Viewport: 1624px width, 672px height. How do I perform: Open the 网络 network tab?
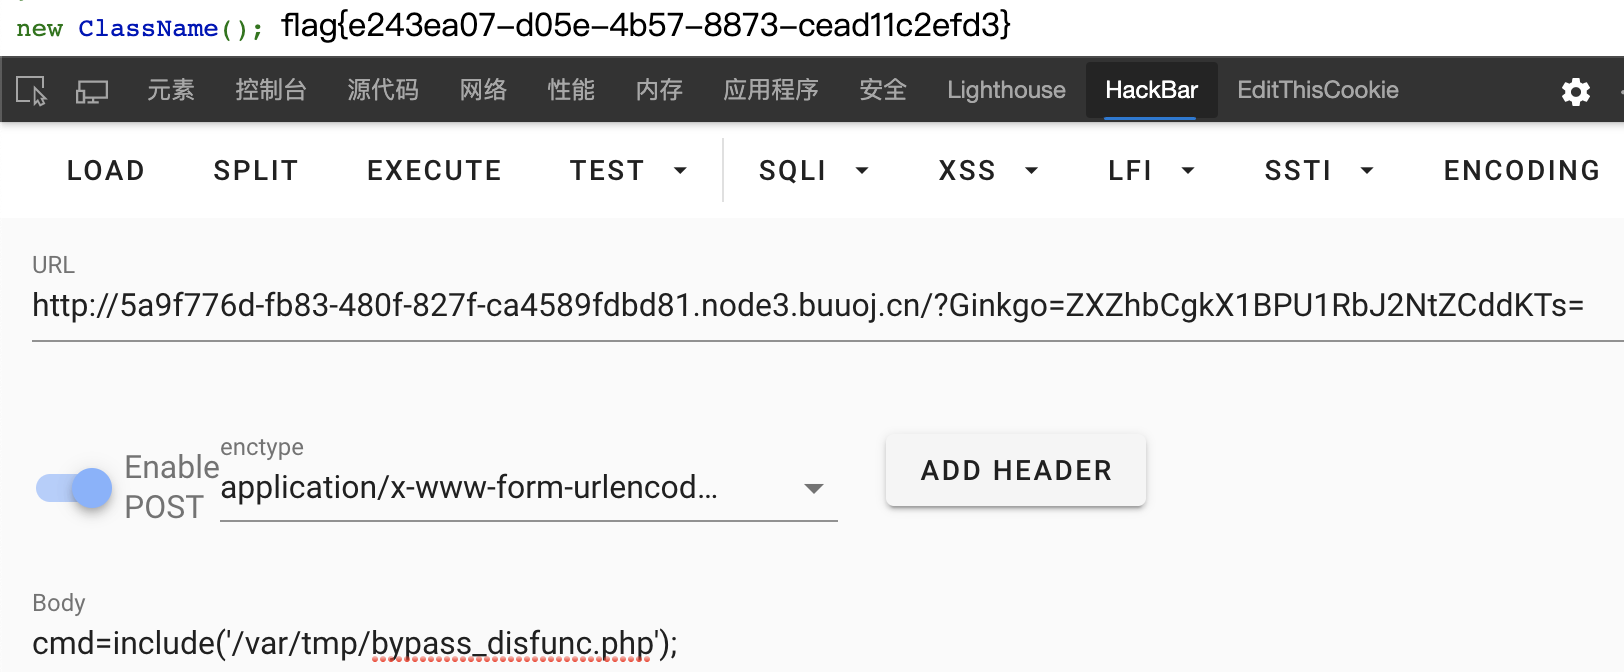[x=483, y=90]
